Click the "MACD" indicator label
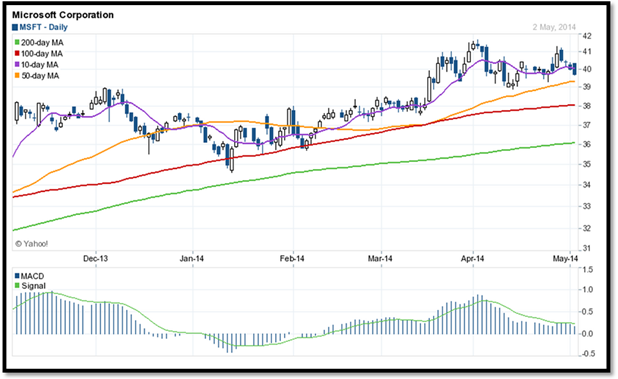This screenshot has width=618, height=379. pyautogui.click(x=32, y=276)
